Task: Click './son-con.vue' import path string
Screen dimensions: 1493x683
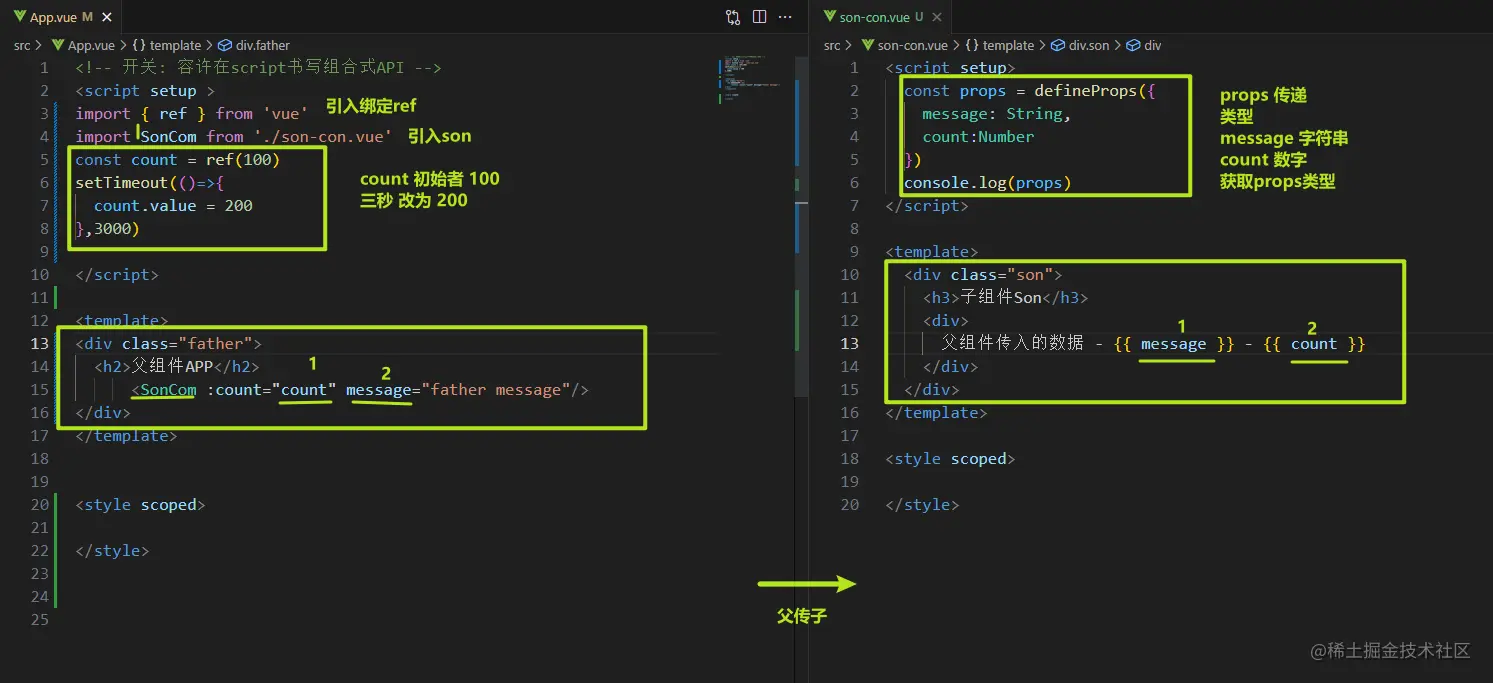Action: click(322, 136)
